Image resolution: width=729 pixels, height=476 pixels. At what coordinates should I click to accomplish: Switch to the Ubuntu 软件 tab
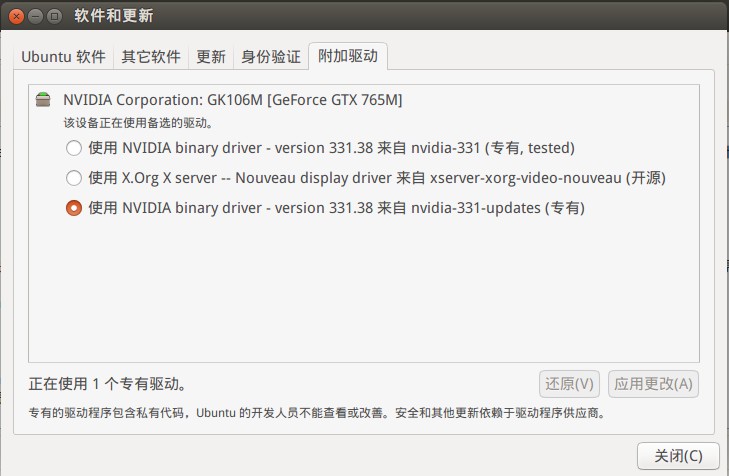64,57
